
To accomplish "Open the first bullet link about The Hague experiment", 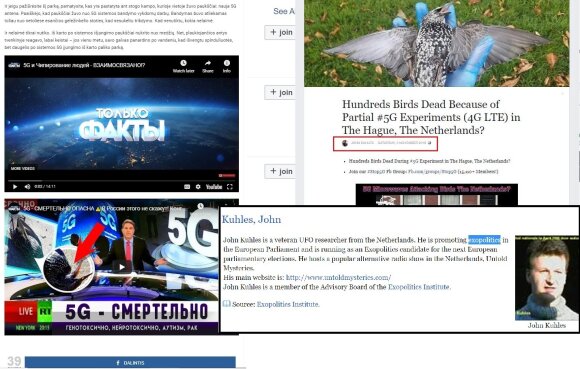I will pos(429,161).
